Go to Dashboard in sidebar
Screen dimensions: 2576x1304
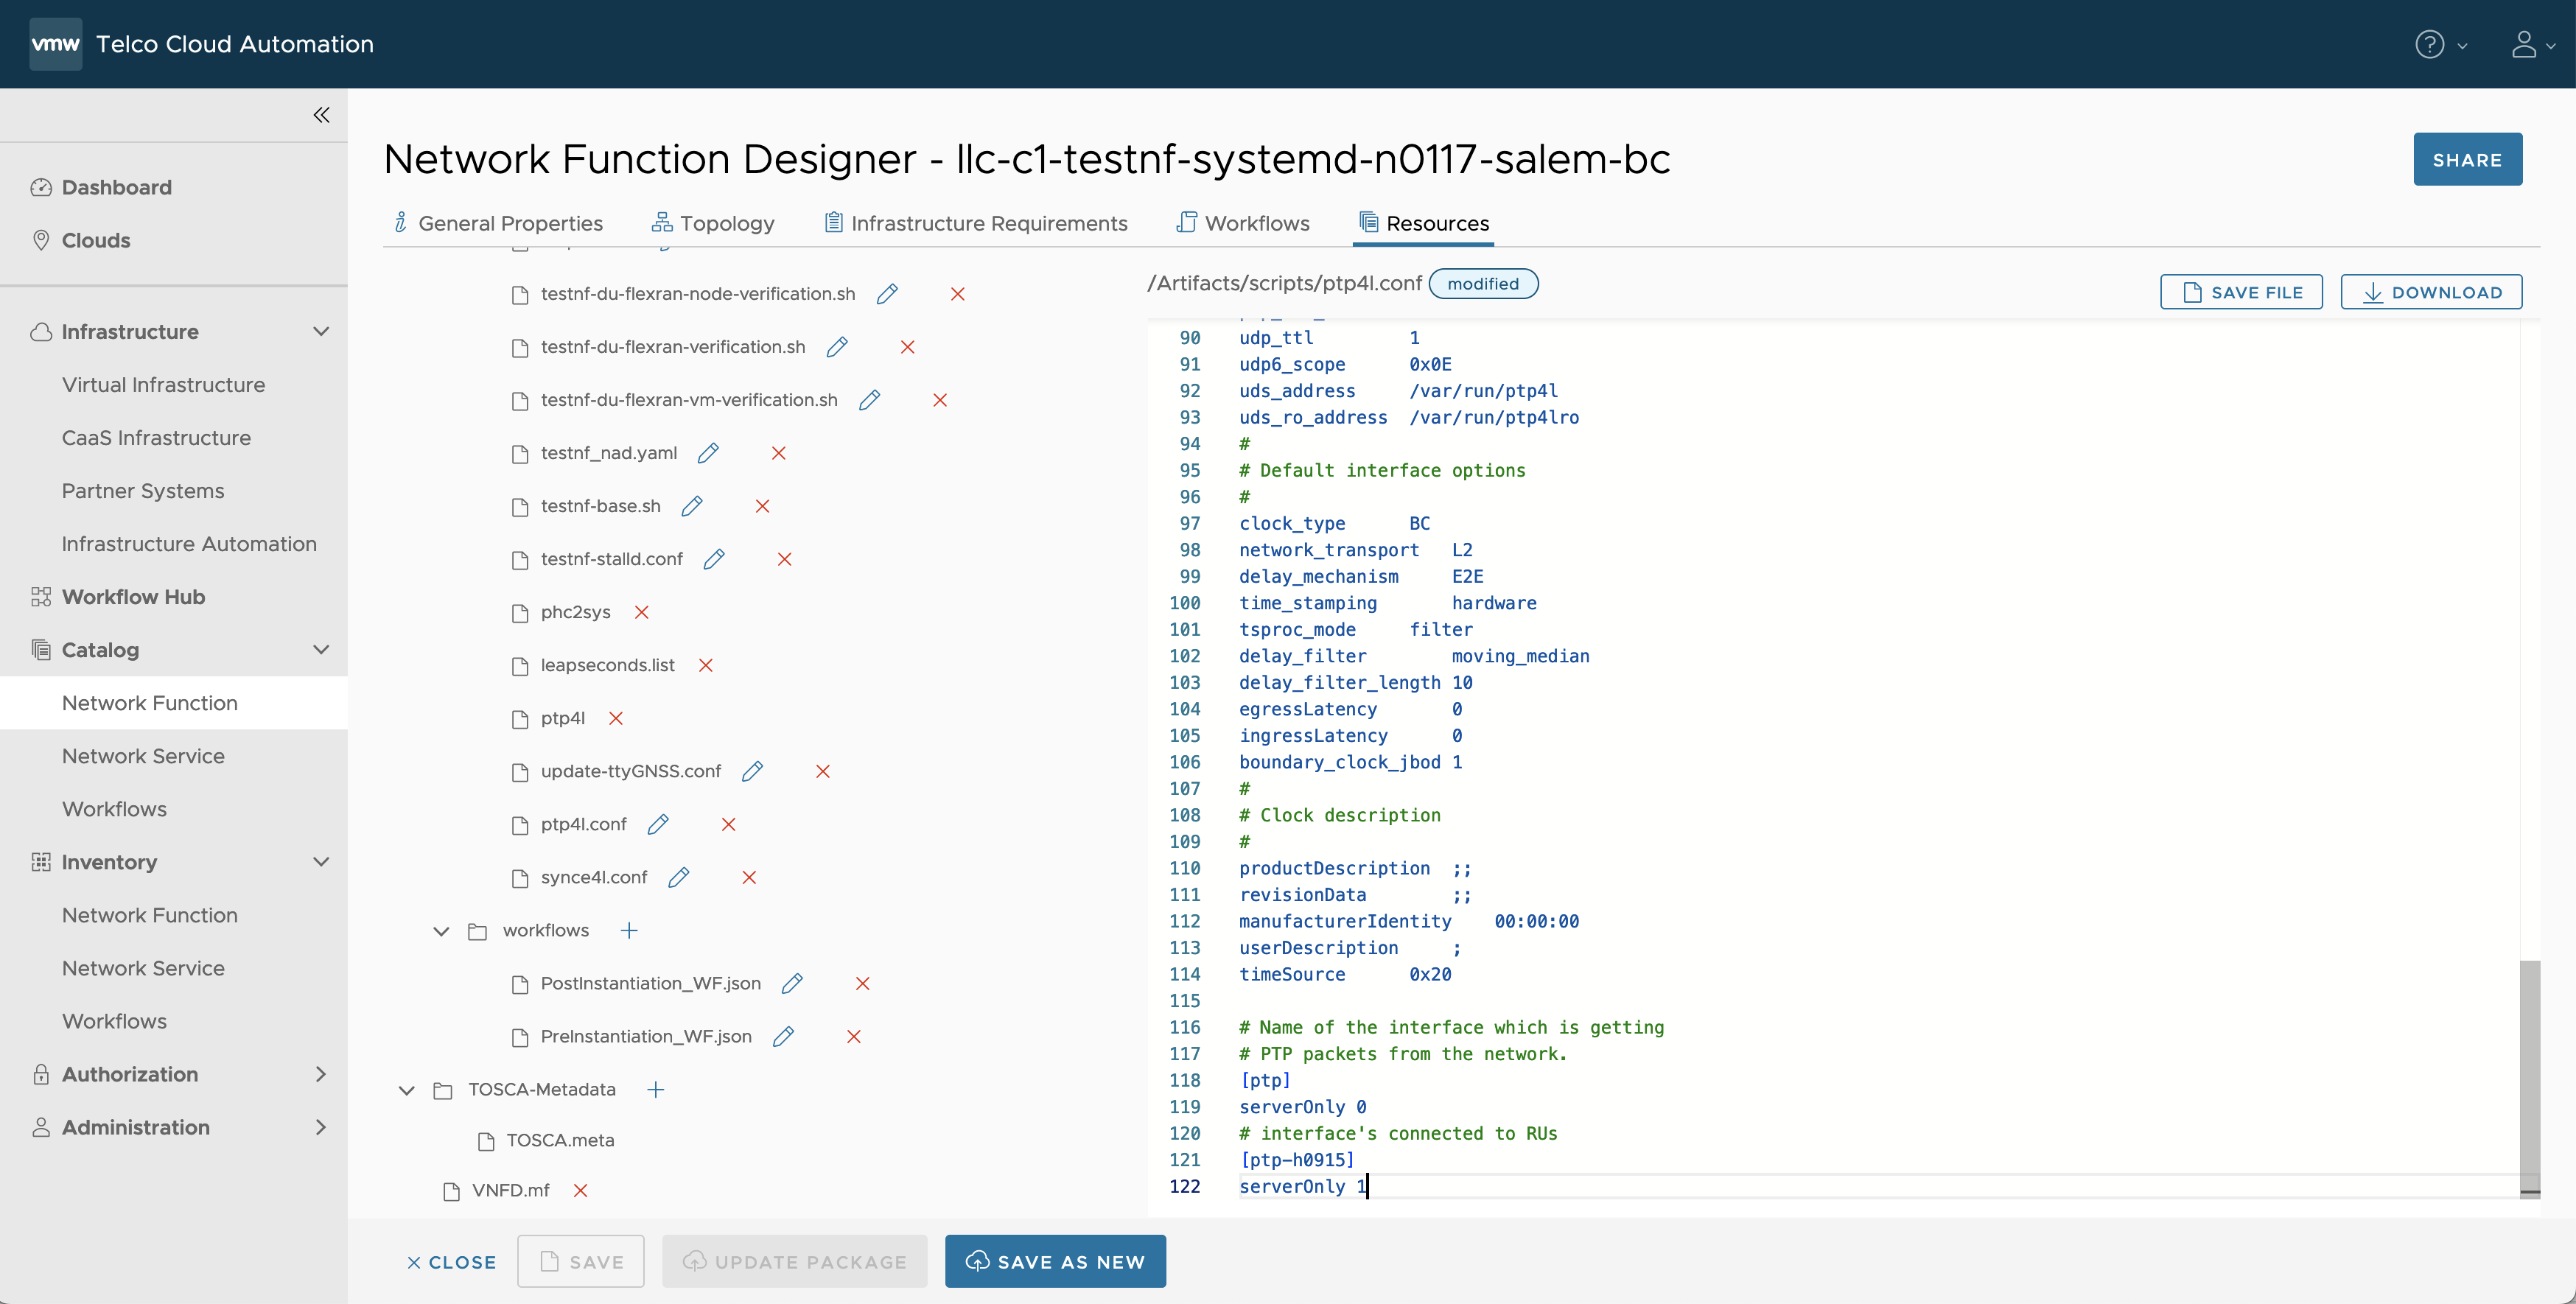(116, 187)
